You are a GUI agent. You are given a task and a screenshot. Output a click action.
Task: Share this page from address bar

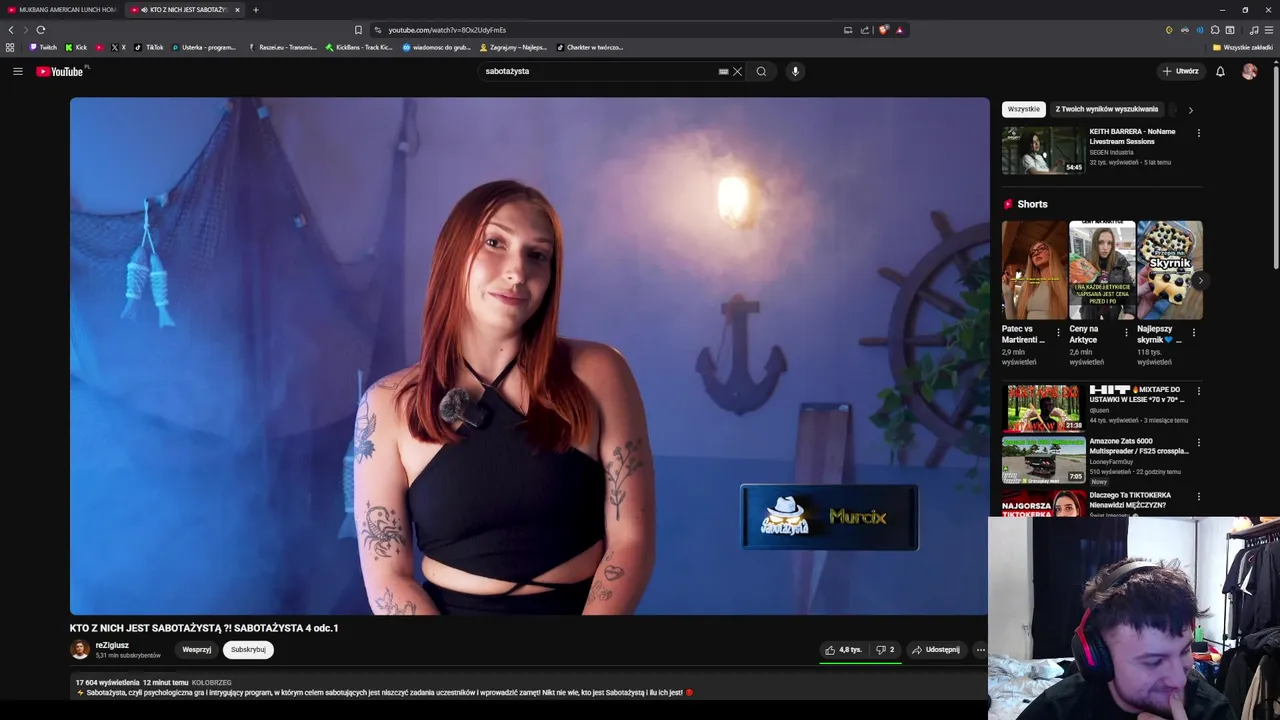click(x=865, y=30)
